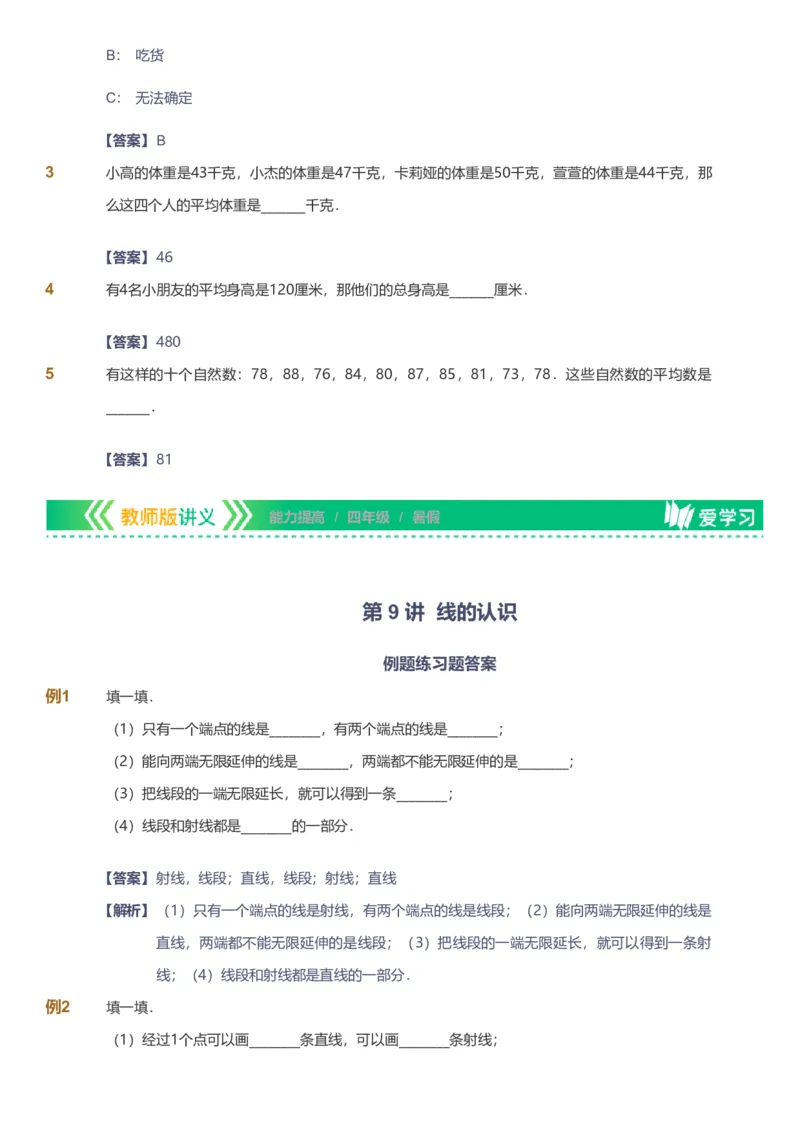Click the dashed green divider line
Image resolution: width=800 pixels, height=1133 pixels.
click(400, 535)
